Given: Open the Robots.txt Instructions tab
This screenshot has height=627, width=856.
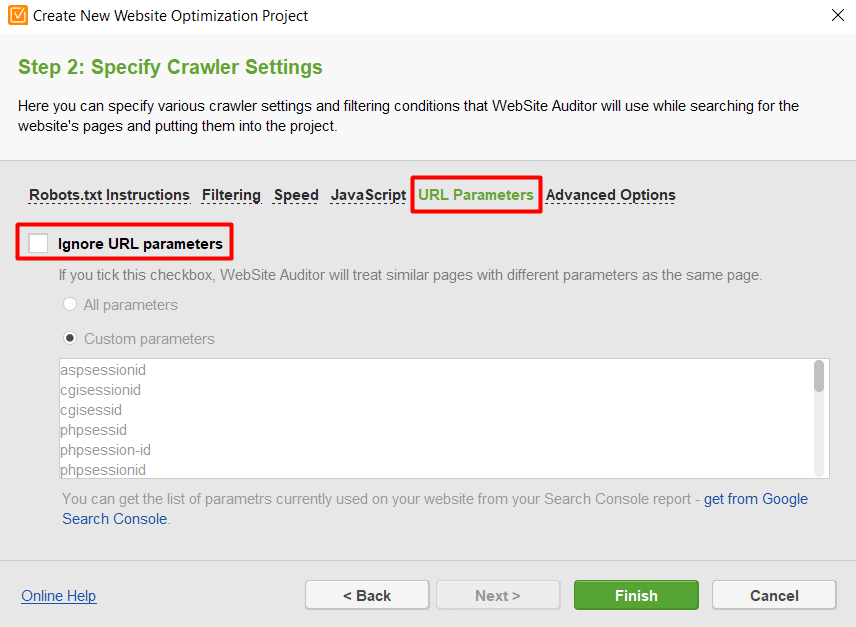Looking at the screenshot, I should [x=109, y=195].
